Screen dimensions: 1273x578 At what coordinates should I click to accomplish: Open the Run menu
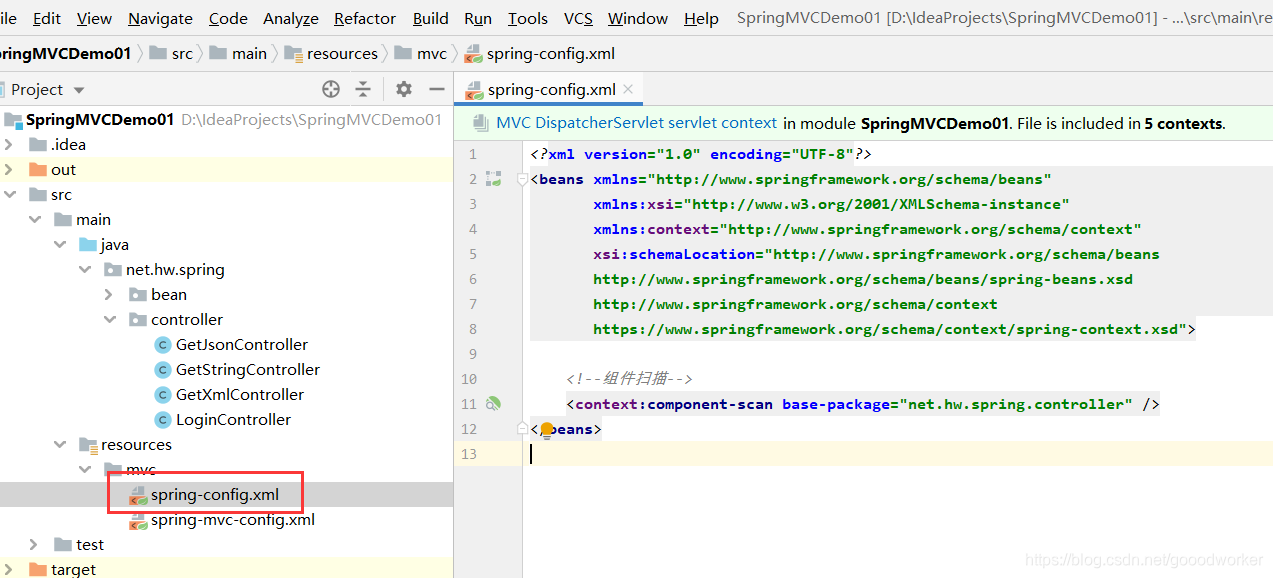[478, 18]
